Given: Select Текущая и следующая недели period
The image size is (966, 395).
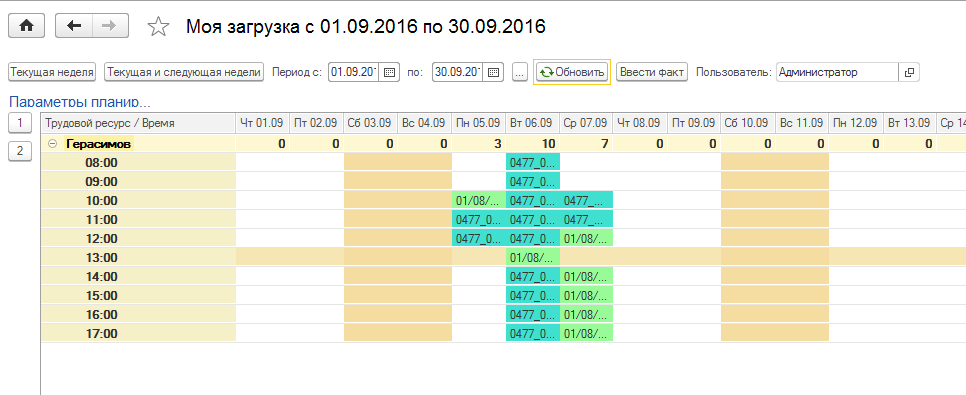Looking at the screenshot, I should (184, 72).
